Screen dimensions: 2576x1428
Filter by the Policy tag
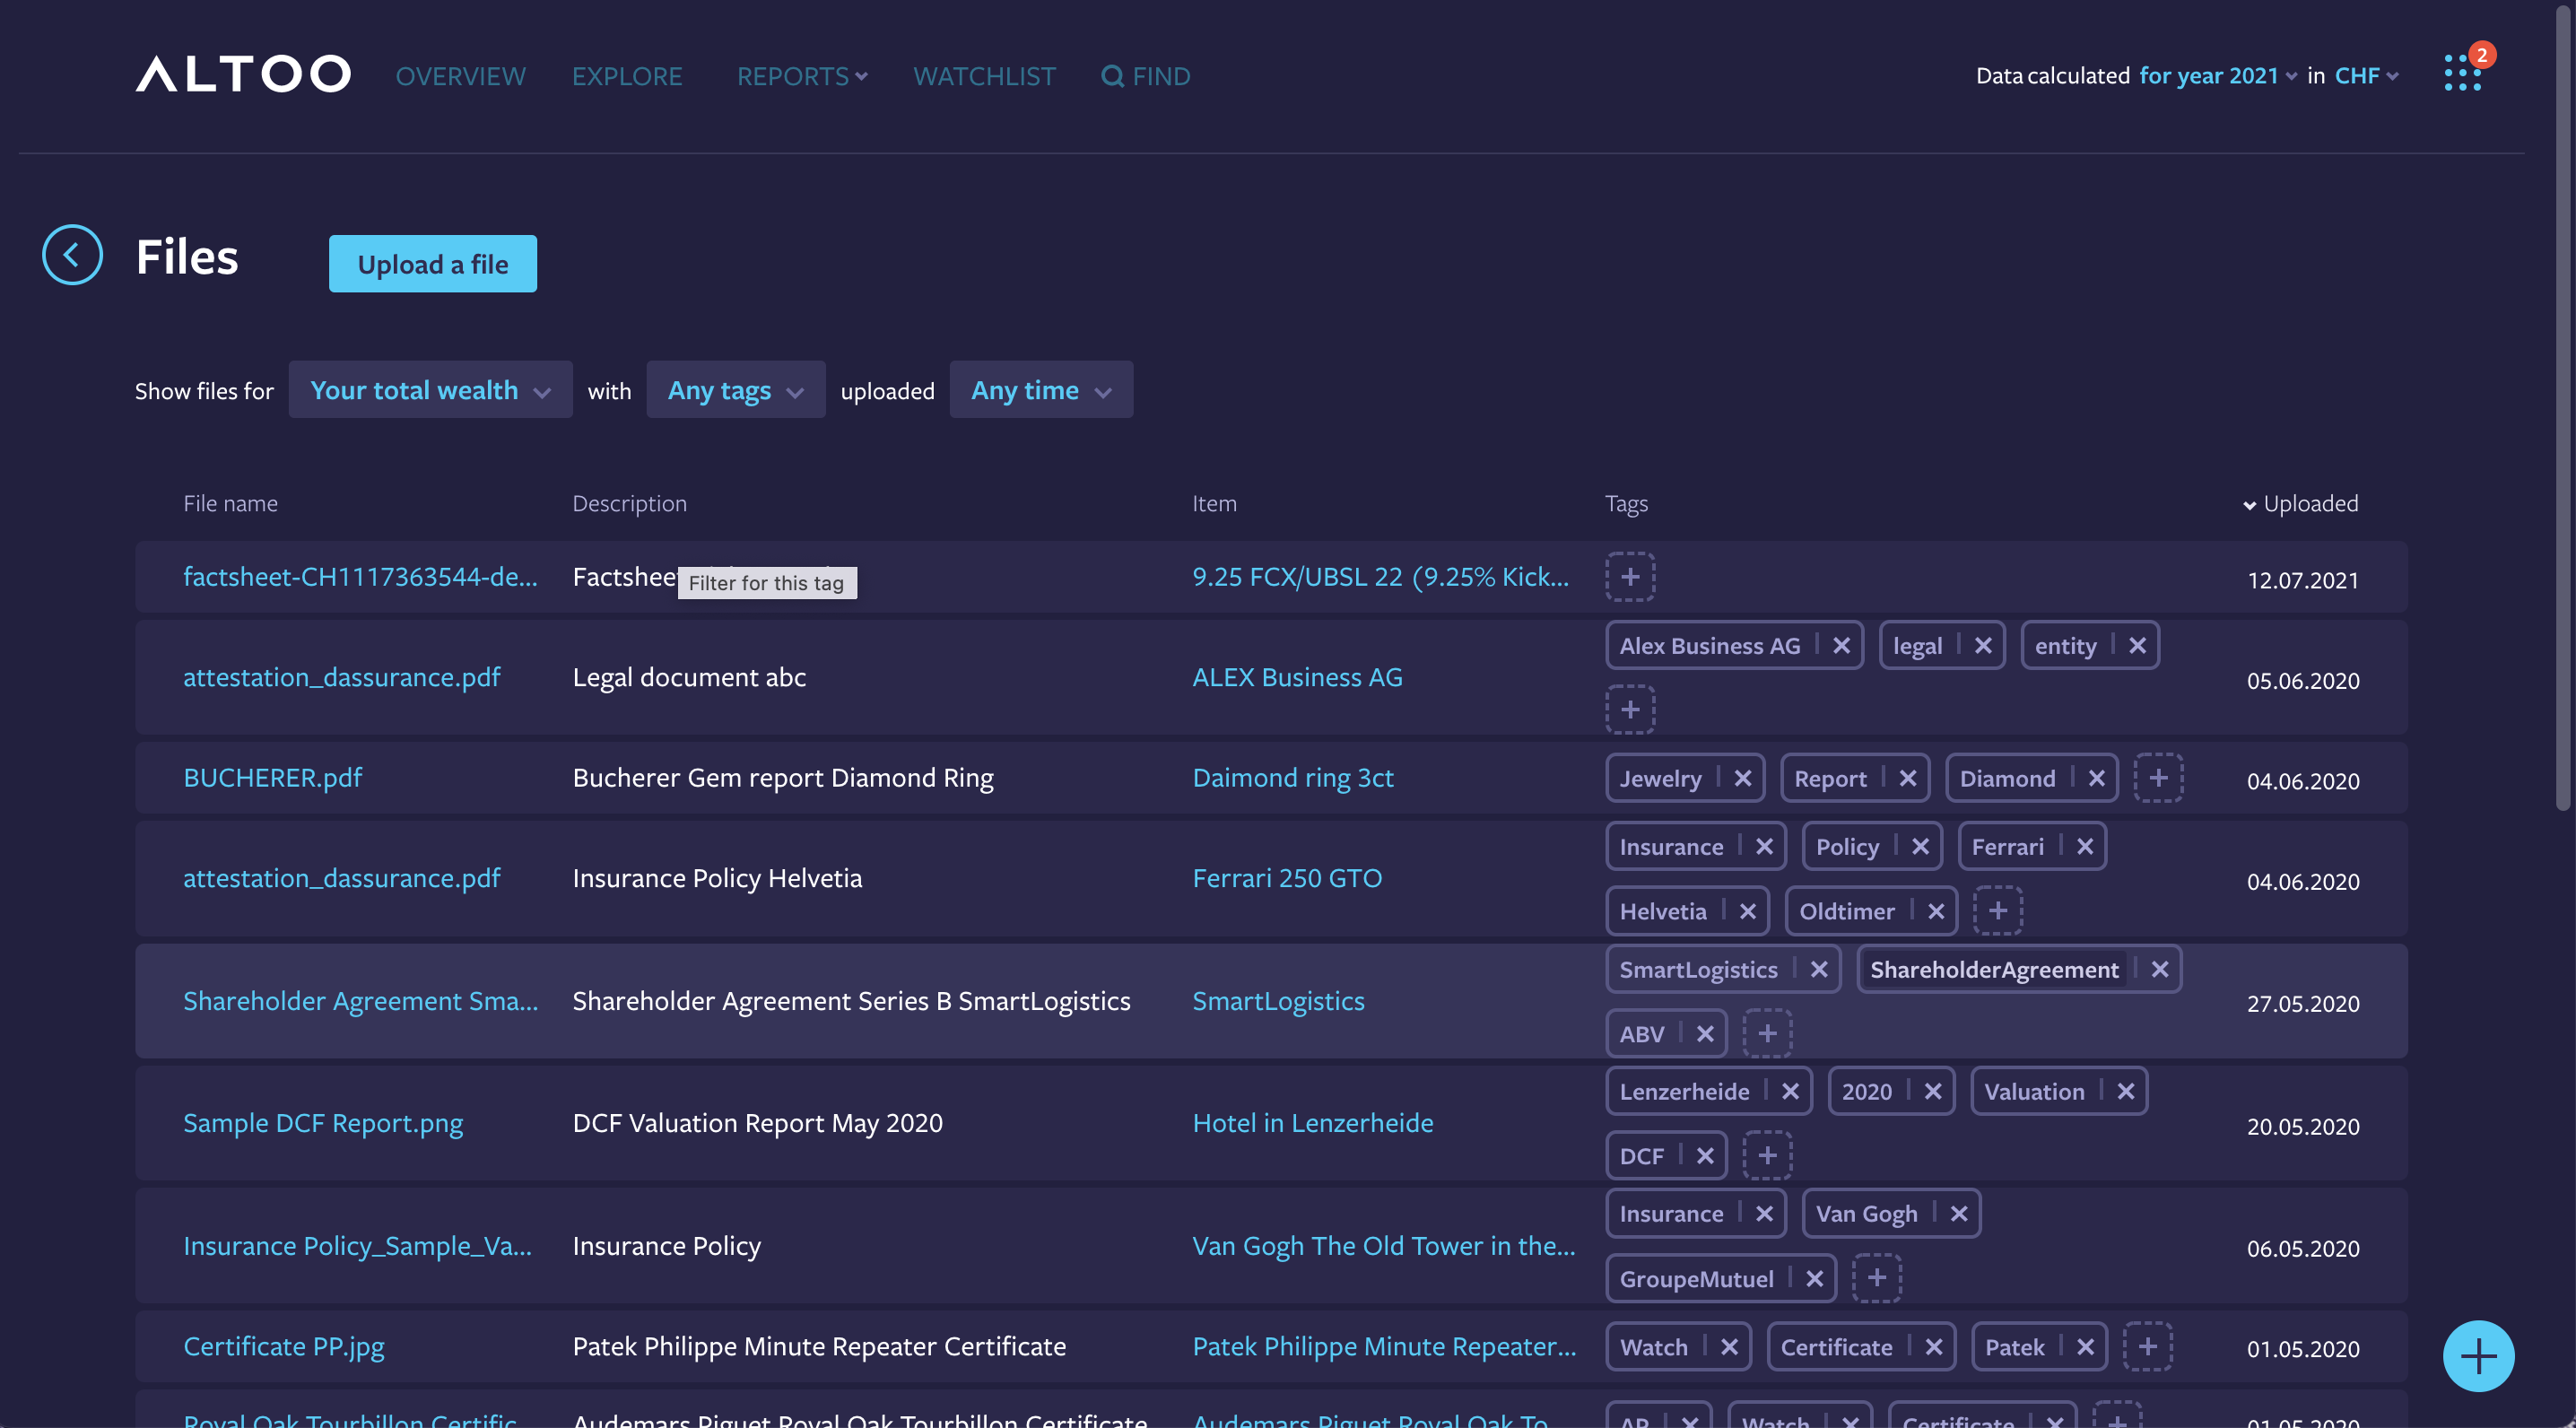pyautogui.click(x=1847, y=847)
